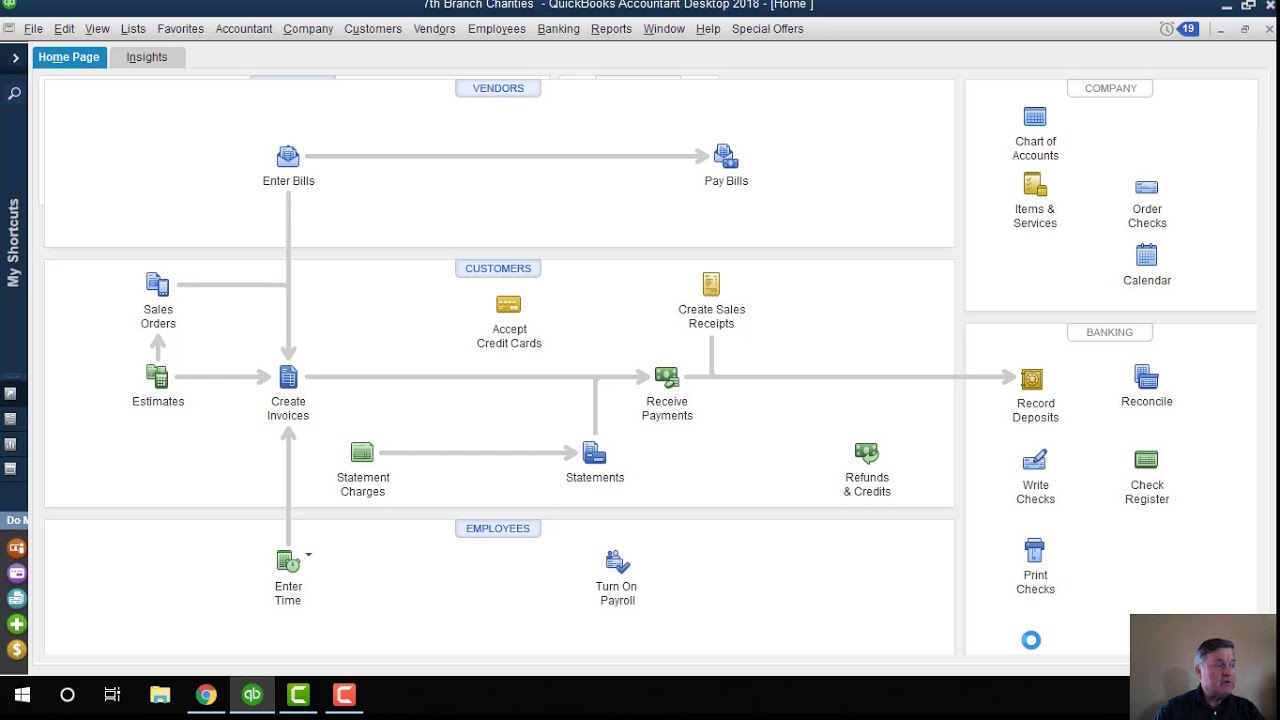Click the CUSTOMERS section button
The width and height of the screenshot is (1280, 720).
(498, 268)
